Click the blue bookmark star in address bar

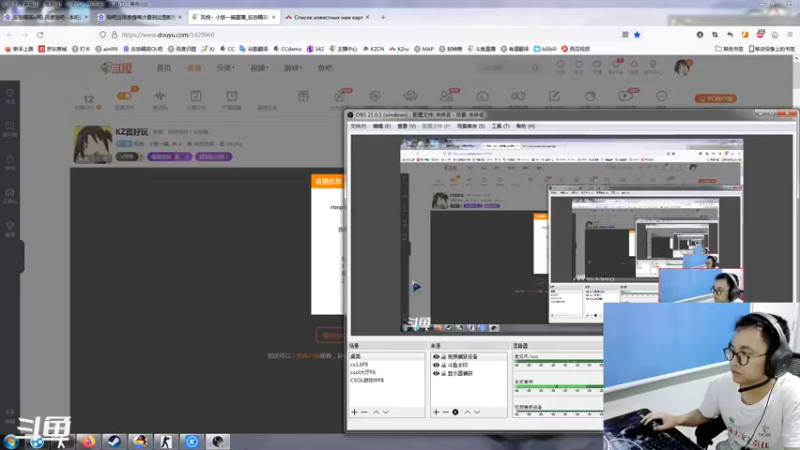point(637,35)
